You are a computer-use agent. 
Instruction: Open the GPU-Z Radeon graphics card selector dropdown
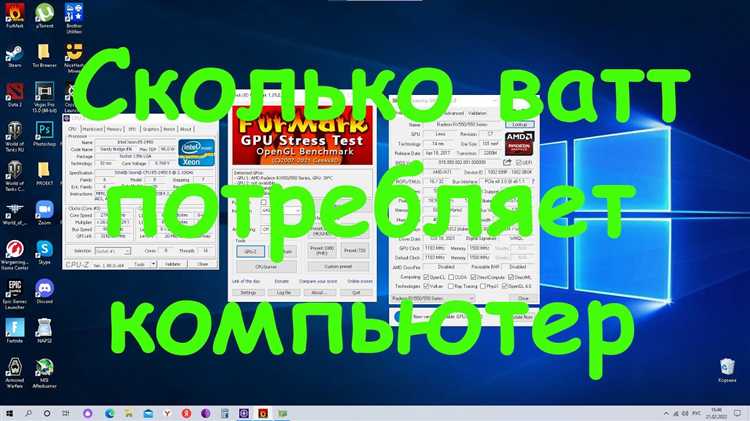tap(433, 298)
